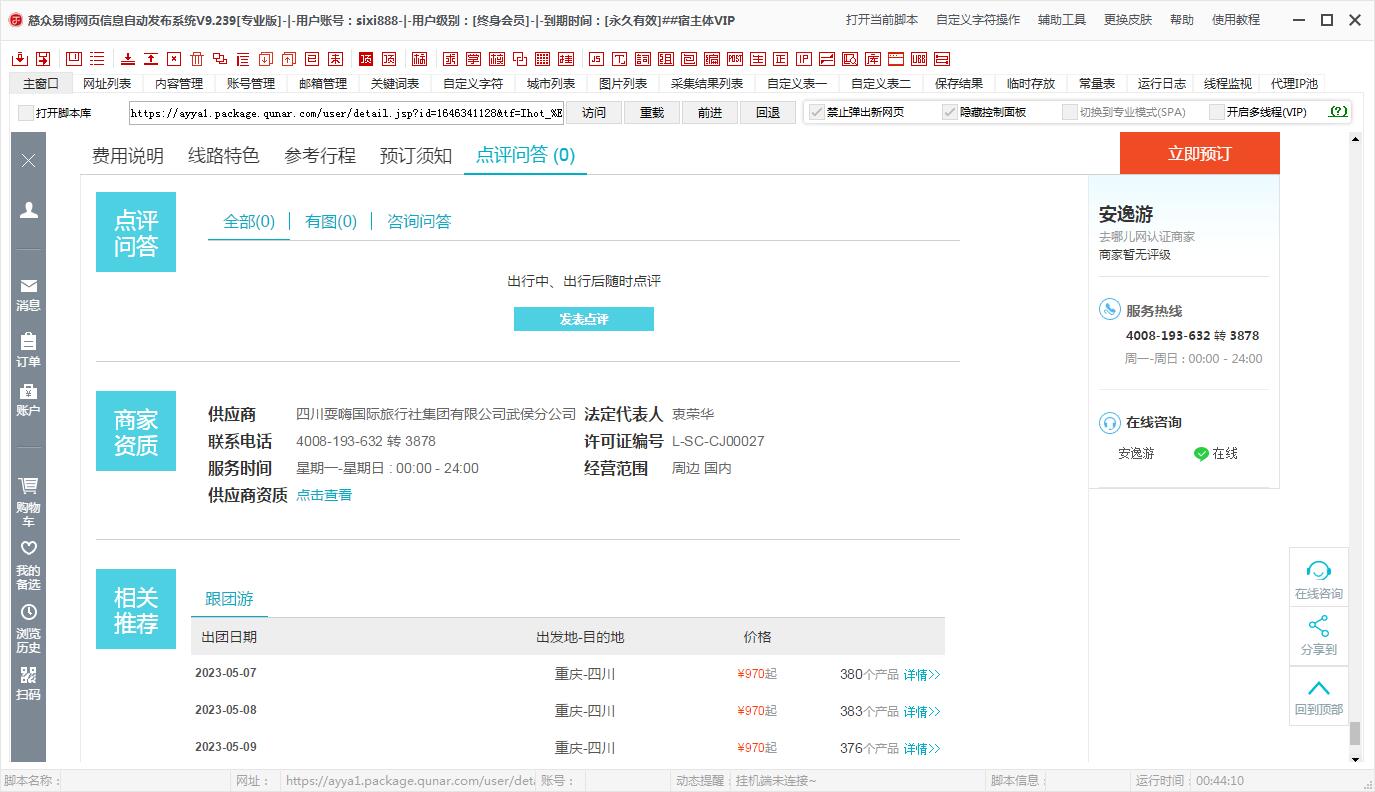Image resolution: width=1375 pixels, height=792 pixels.
Task: Open 详情>> link for 2023-05-07 row
Action: 922,675
